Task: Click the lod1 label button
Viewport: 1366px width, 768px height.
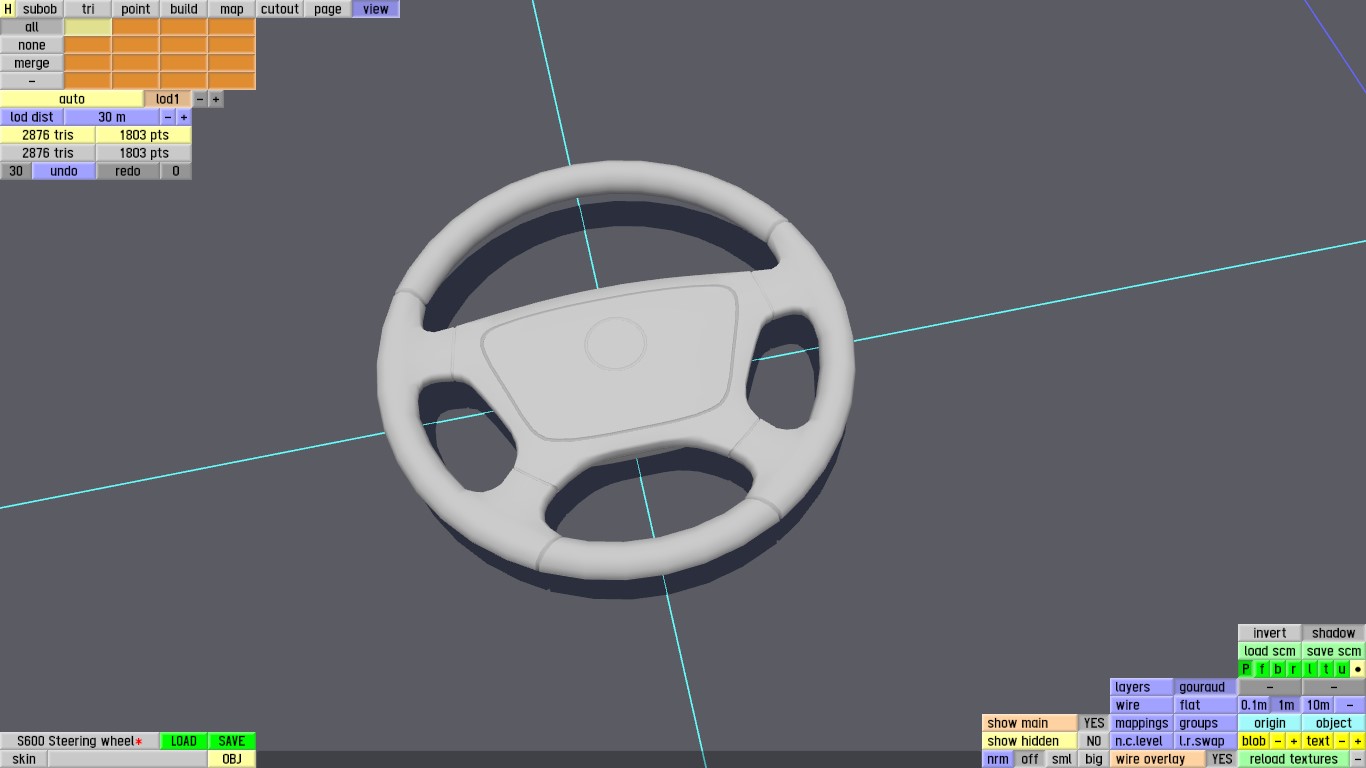Action: (x=168, y=99)
